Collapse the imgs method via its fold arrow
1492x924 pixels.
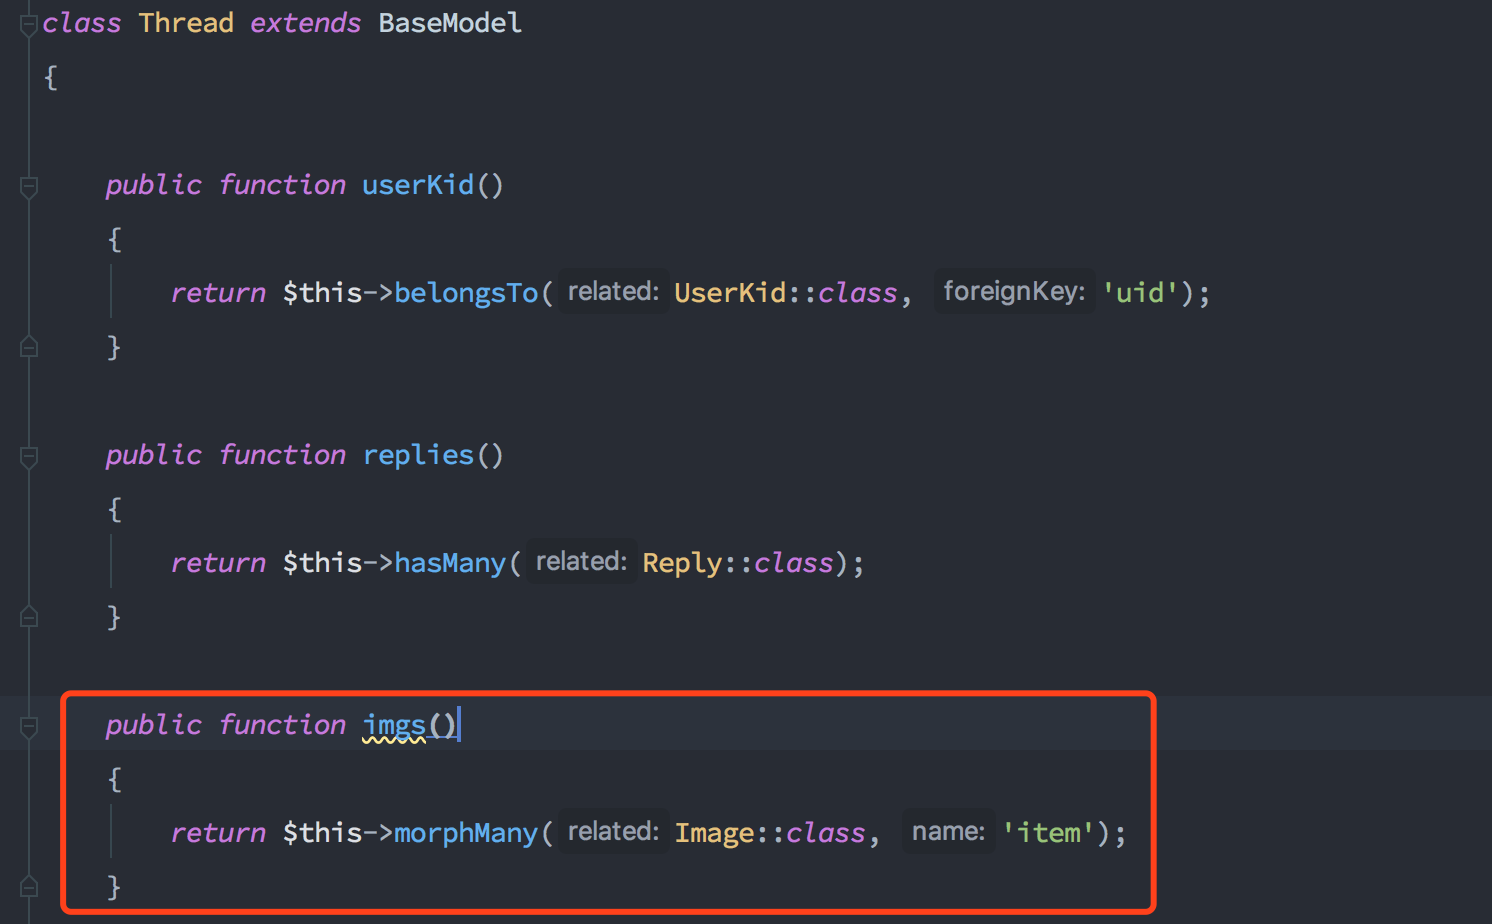(28, 724)
